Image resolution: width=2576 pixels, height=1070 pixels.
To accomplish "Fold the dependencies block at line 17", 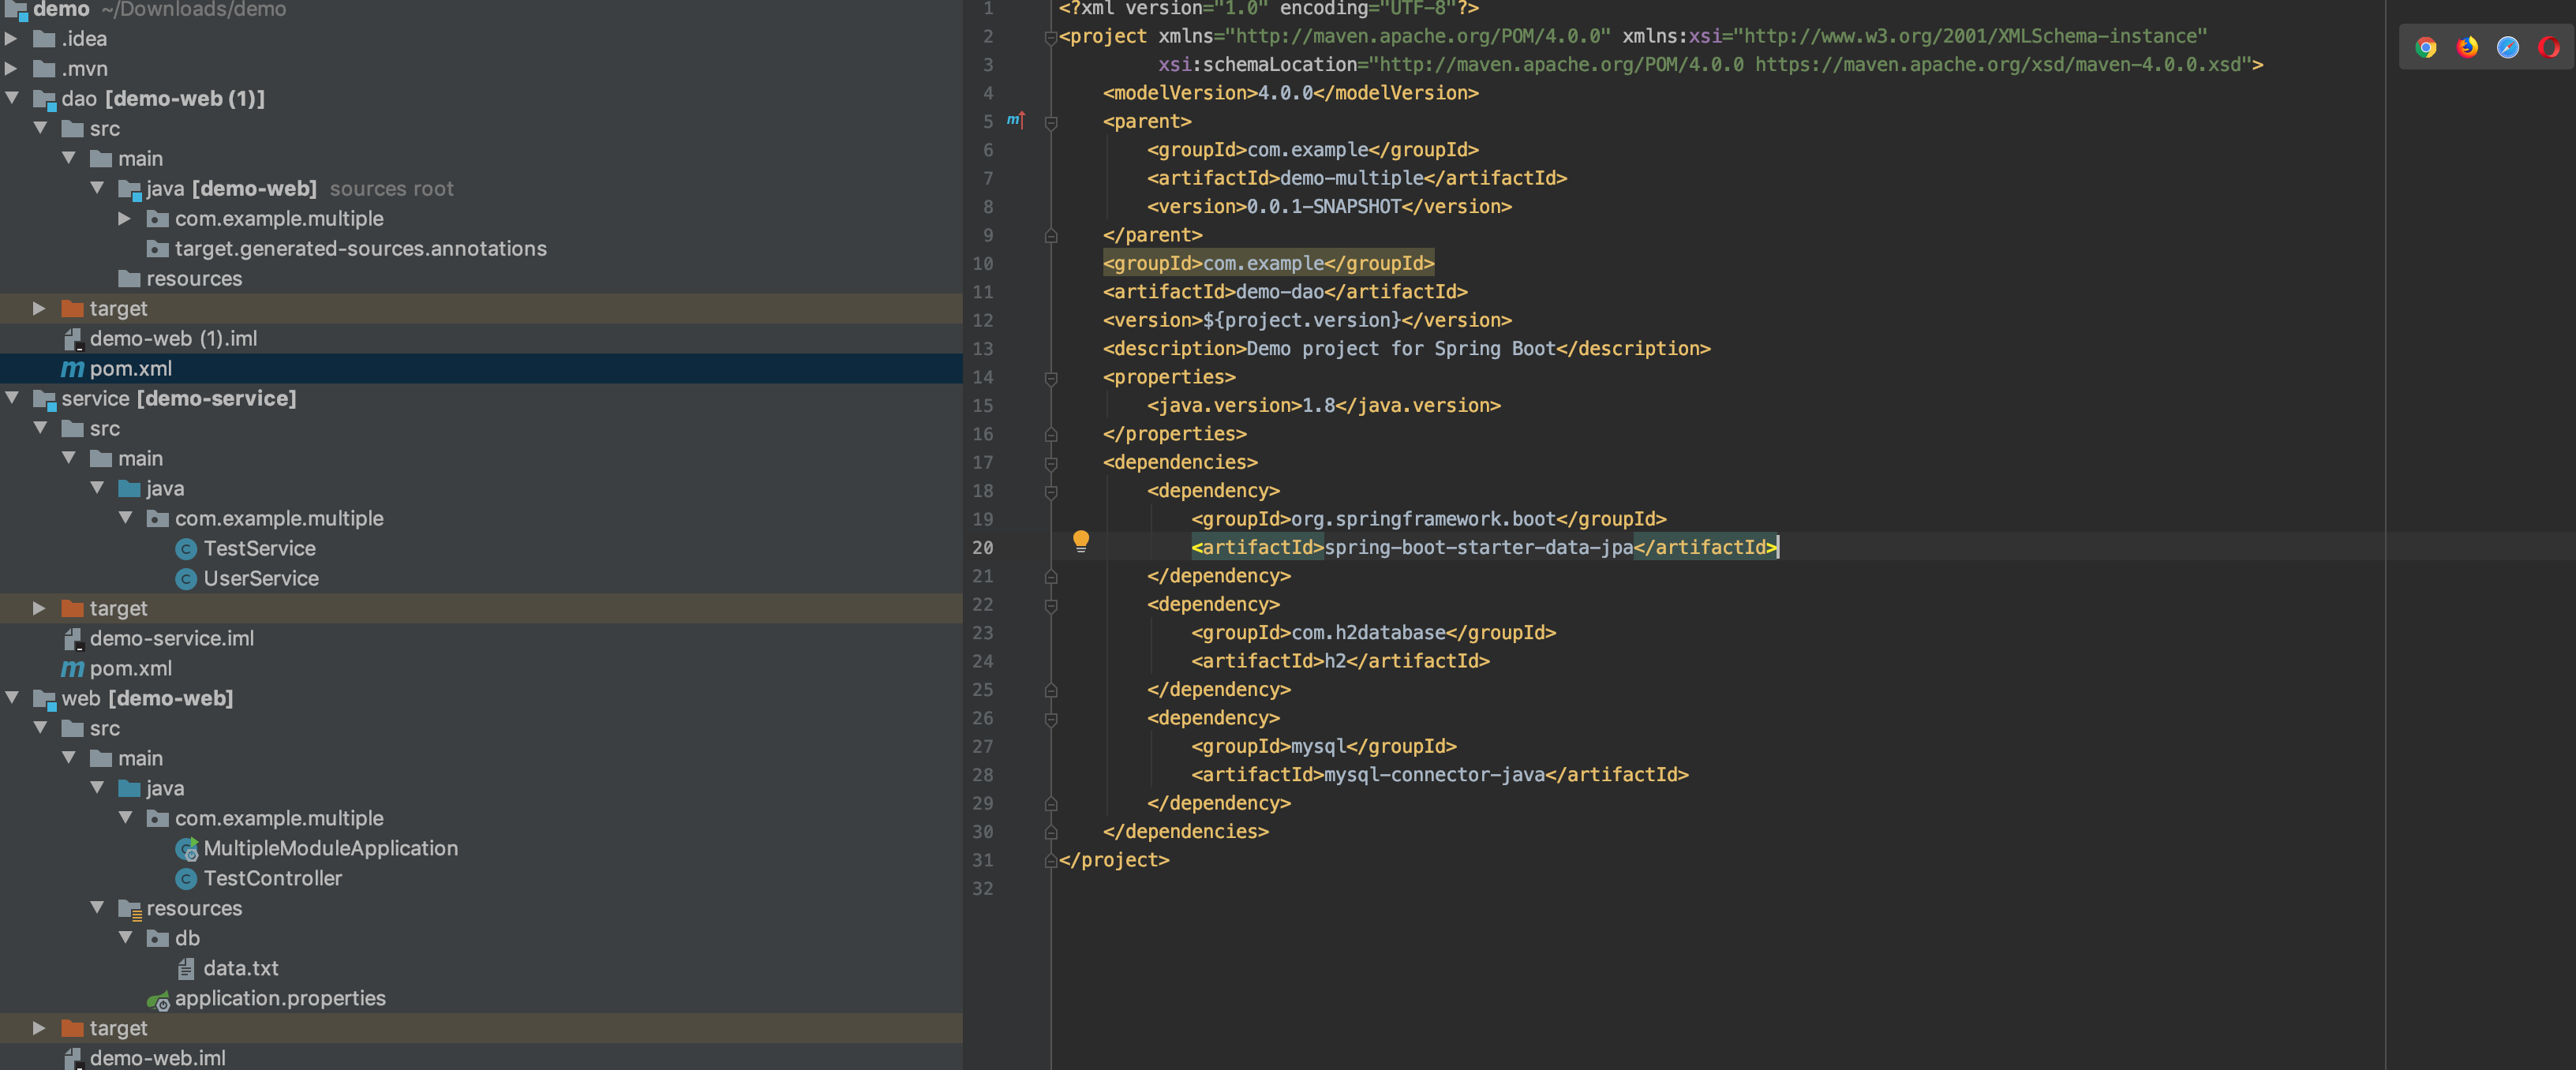I will (1051, 463).
